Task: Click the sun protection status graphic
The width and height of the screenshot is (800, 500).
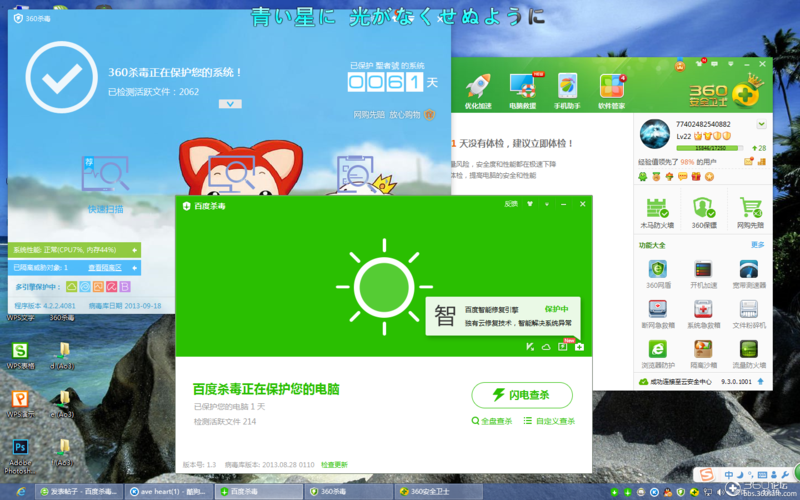Action: 384,287
